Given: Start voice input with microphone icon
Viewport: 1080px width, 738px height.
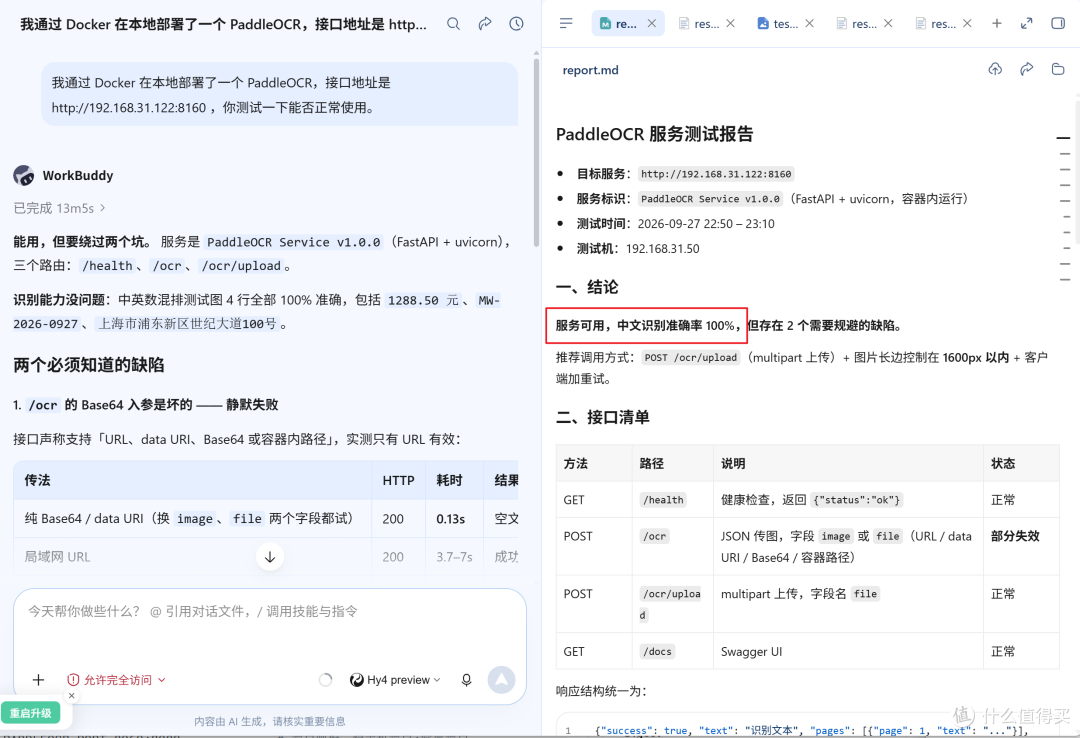Looking at the screenshot, I should click(x=466, y=680).
